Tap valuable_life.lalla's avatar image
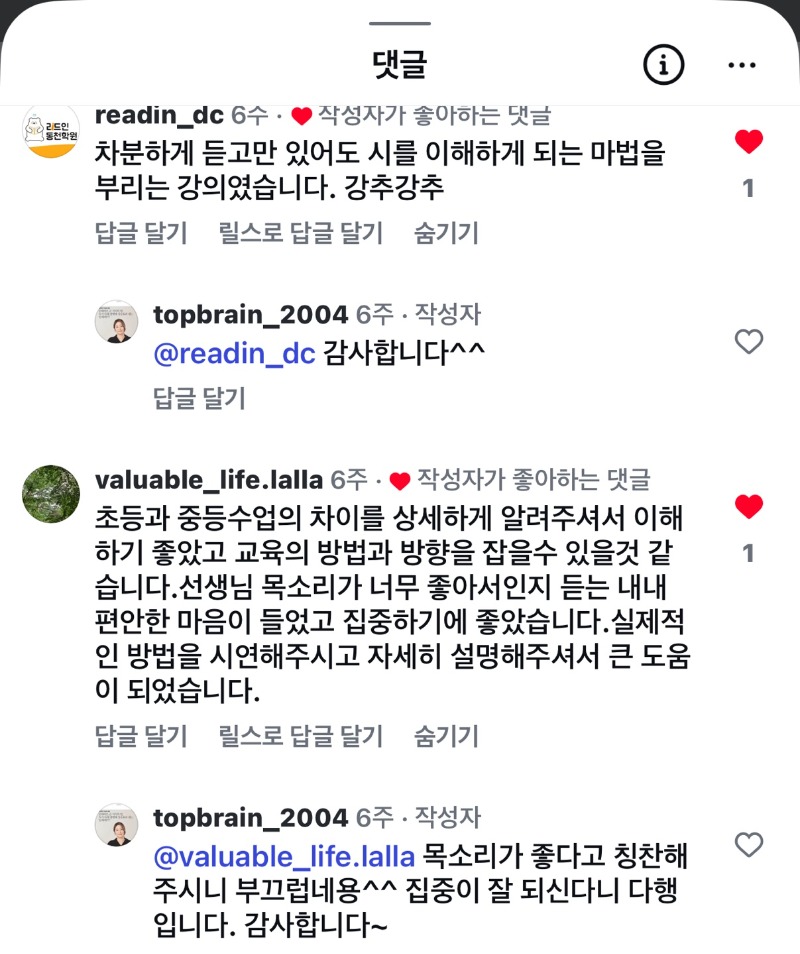The height and width of the screenshot is (954, 800). pyautogui.click(x=51, y=494)
